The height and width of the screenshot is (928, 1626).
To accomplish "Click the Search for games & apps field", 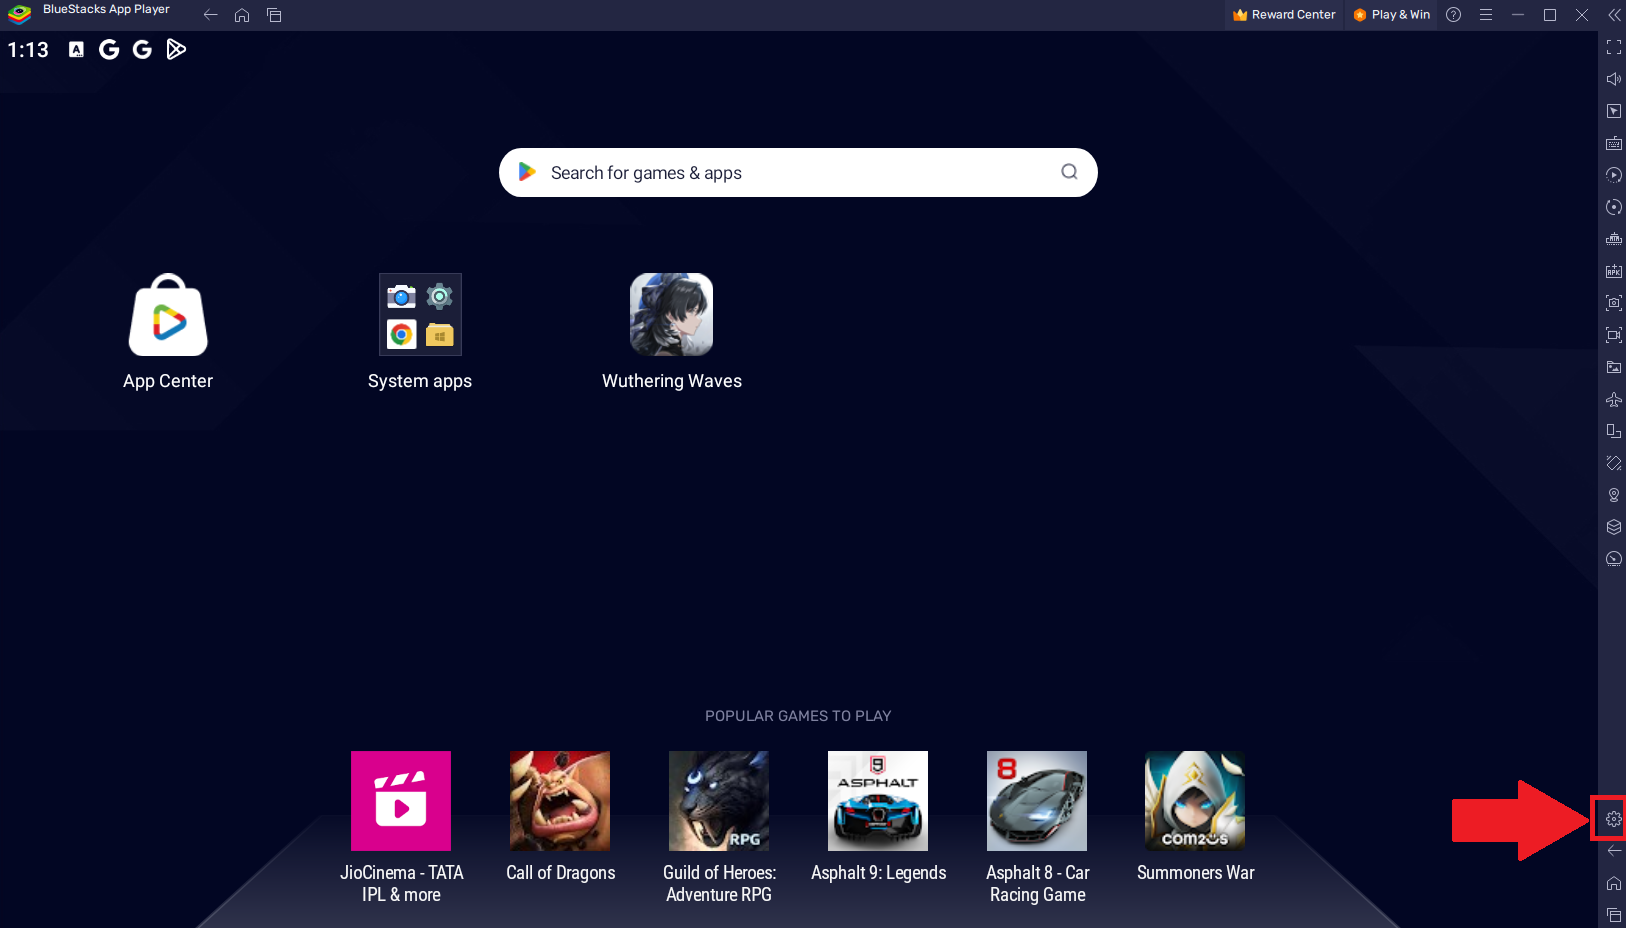I will coord(798,173).
